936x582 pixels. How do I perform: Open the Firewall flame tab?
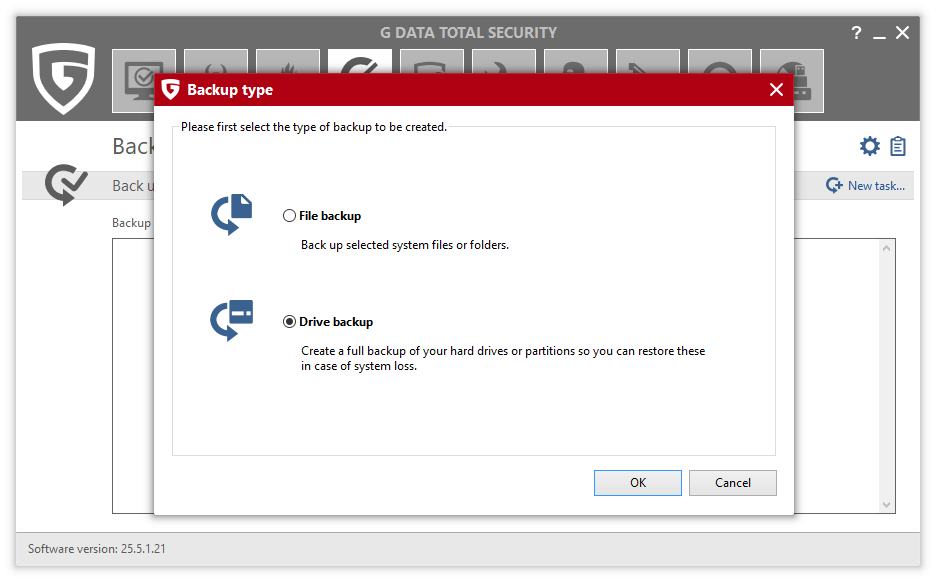[x=288, y=62]
